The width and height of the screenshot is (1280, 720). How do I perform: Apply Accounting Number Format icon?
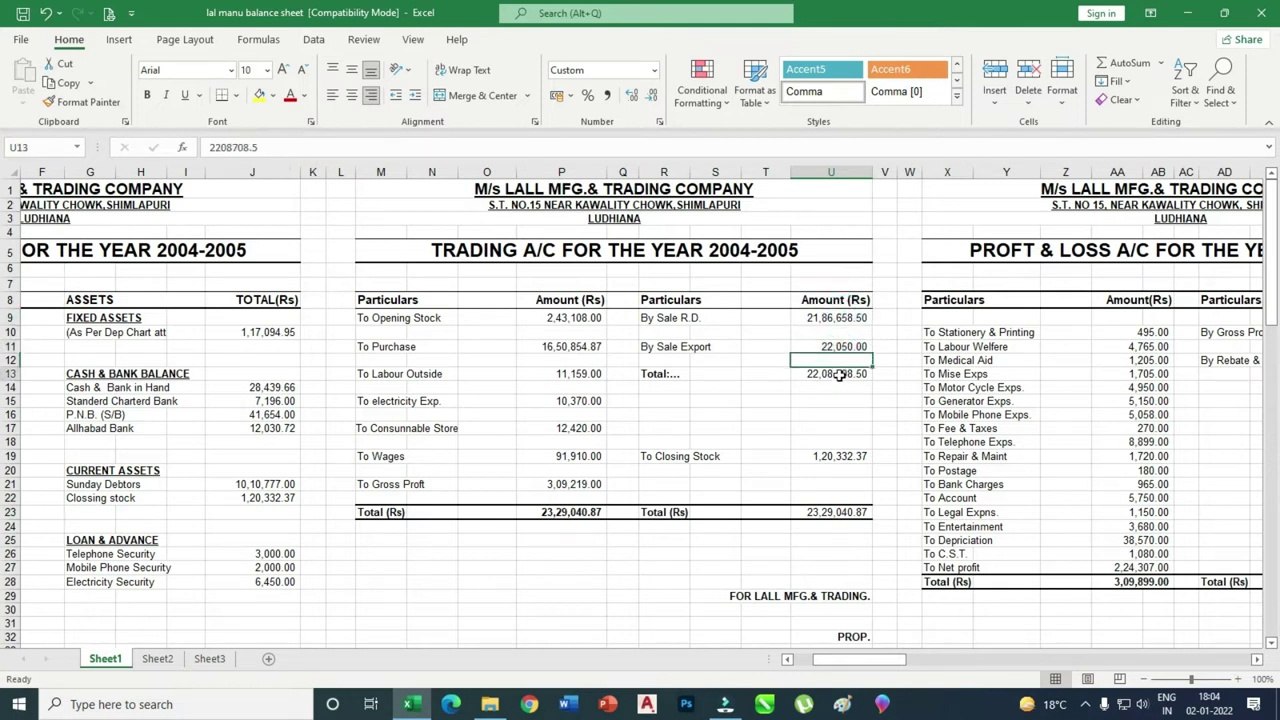557,95
